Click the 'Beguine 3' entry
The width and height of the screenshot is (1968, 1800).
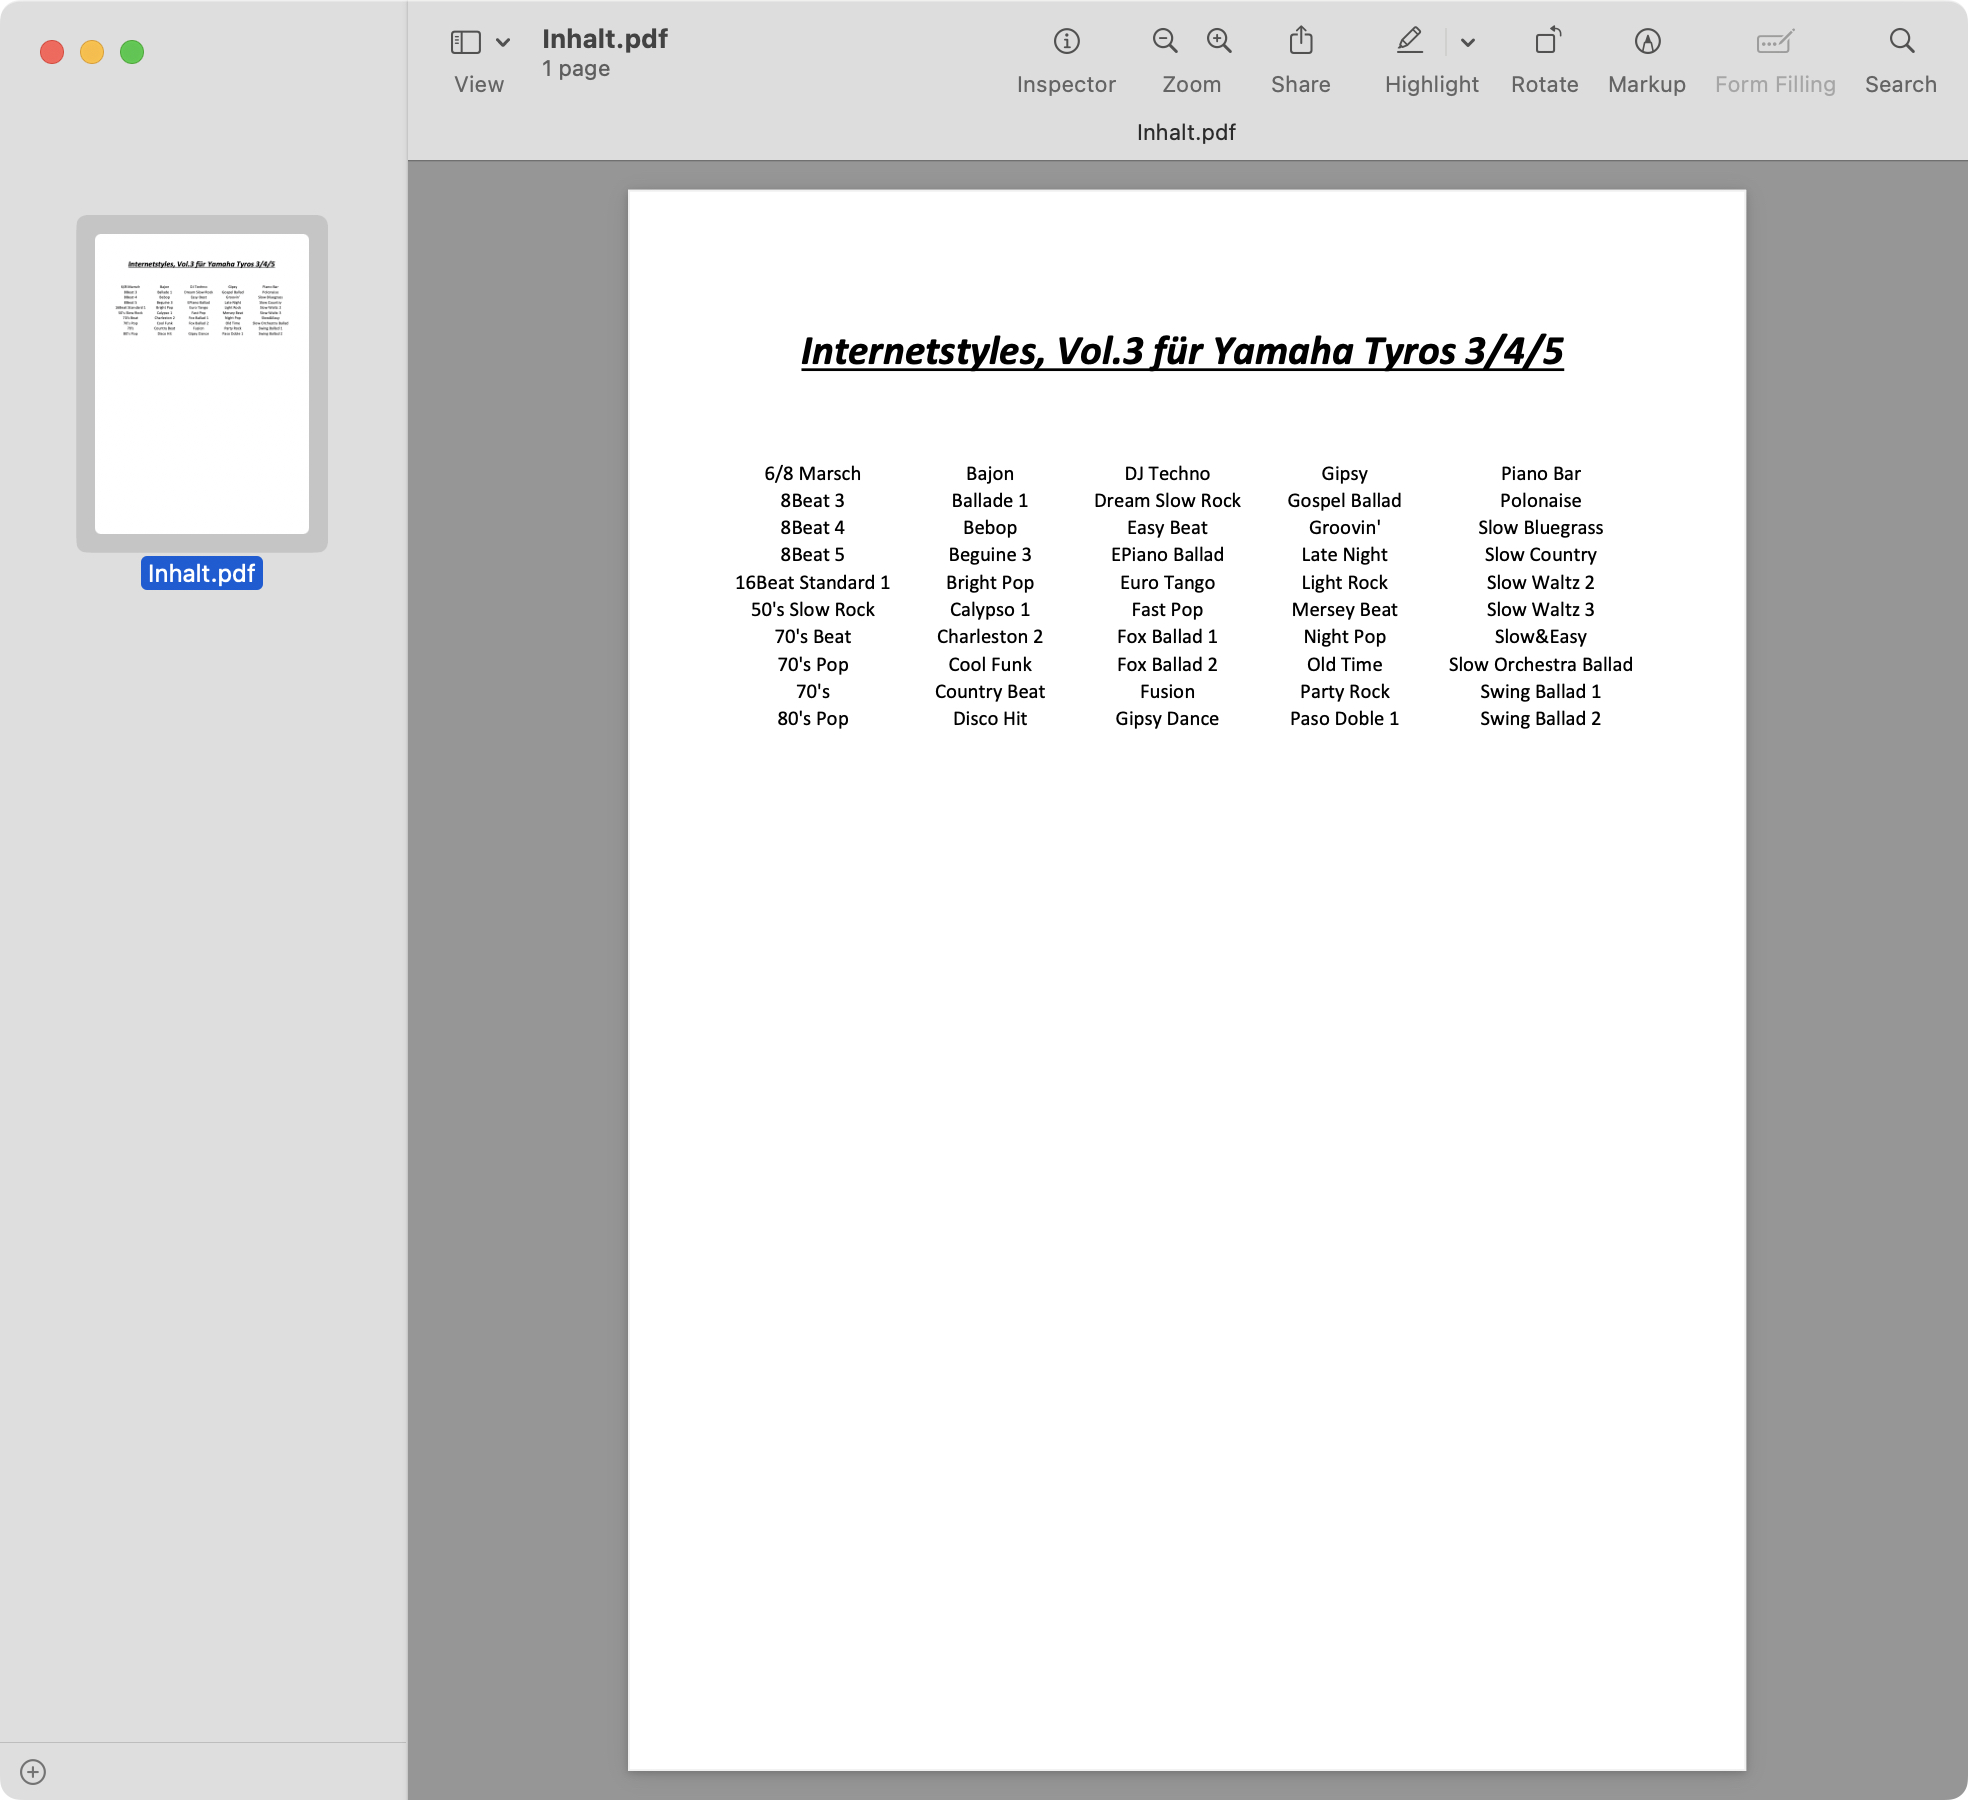coord(990,554)
